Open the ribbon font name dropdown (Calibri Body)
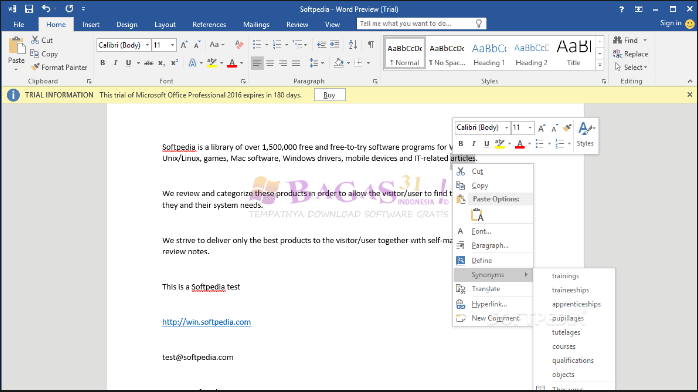 (x=147, y=45)
